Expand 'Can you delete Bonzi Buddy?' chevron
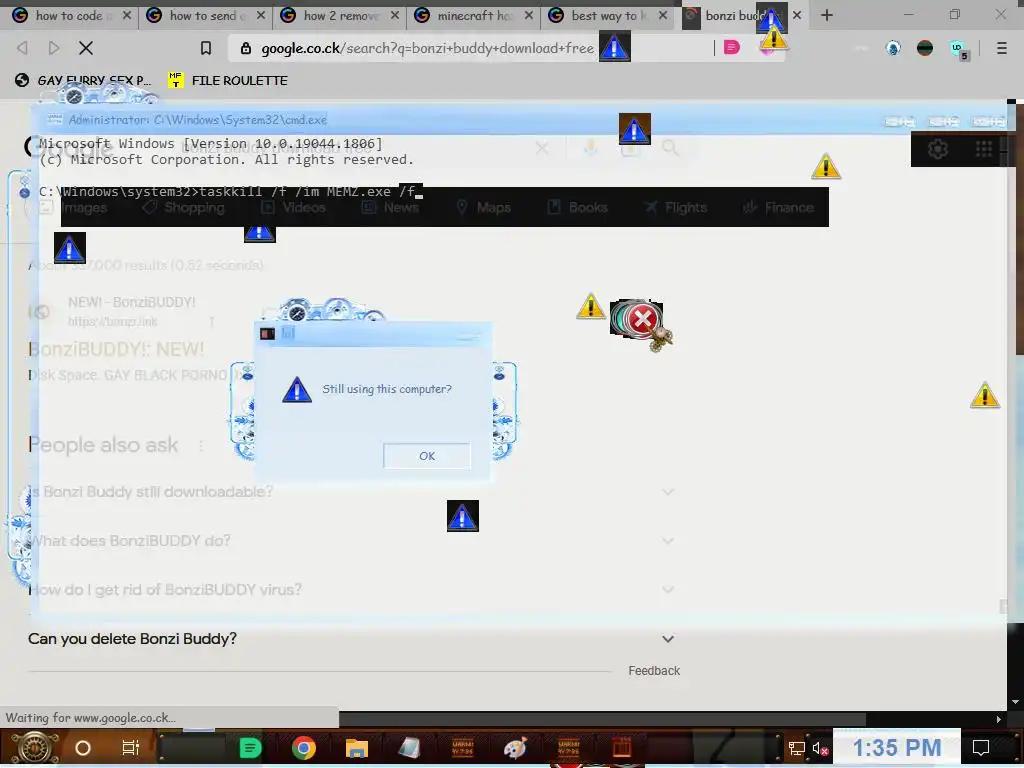 667,639
